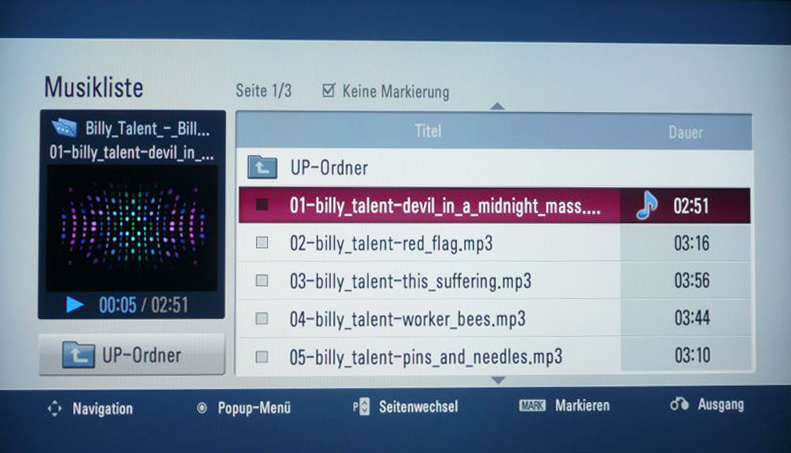
Task: Click the UP-Ordner folder icon in title list
Action: [262, 167]
